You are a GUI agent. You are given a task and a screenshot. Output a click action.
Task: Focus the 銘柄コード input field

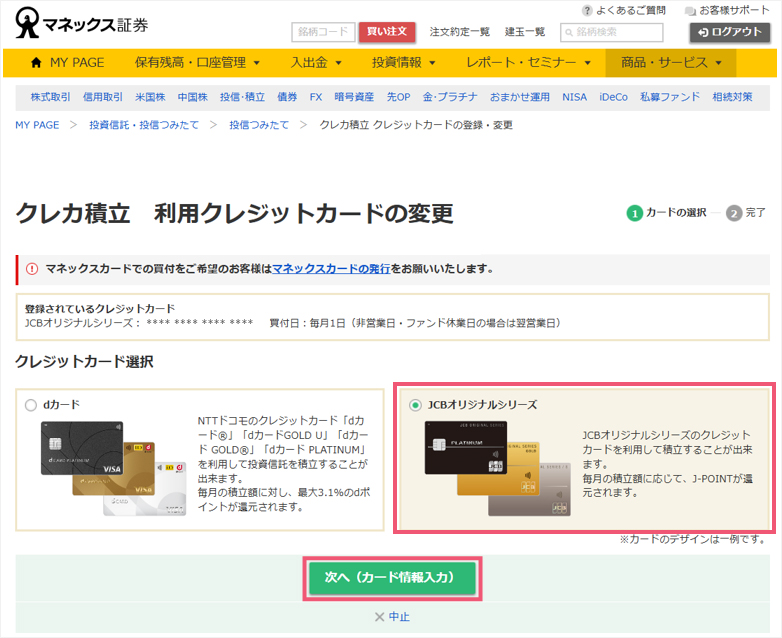(323, 32)
